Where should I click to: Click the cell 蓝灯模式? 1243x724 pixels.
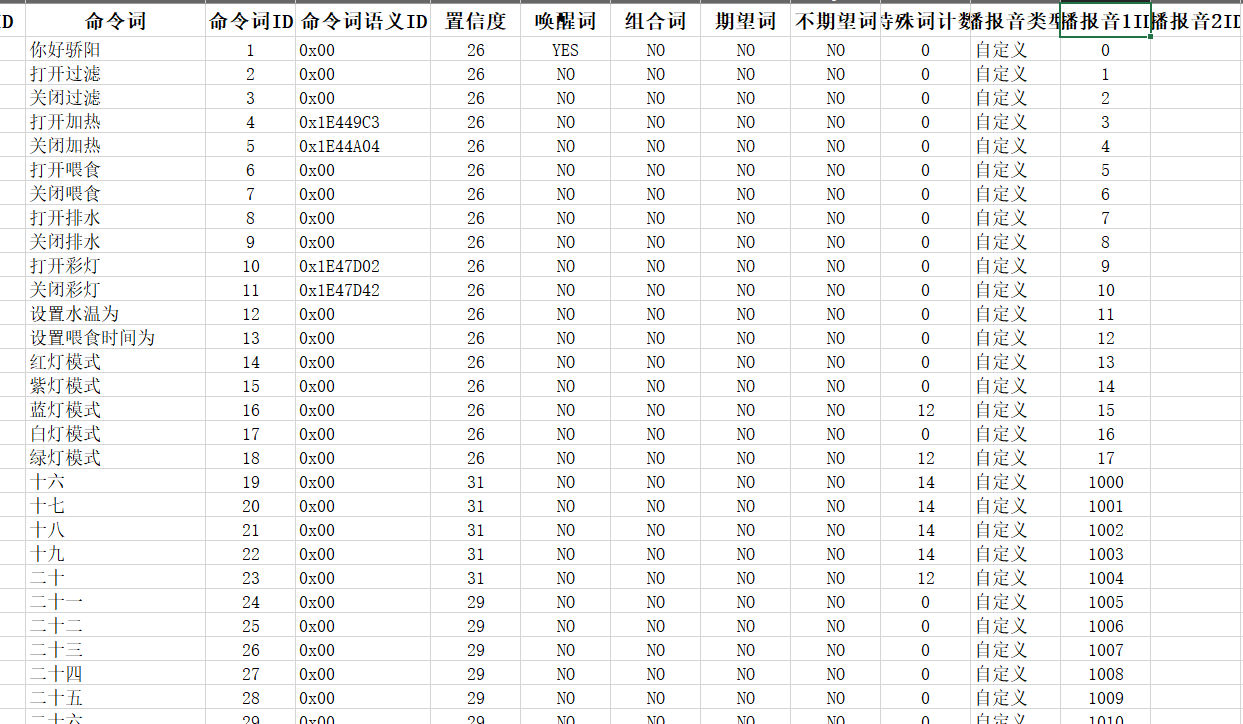click(116, 410)
